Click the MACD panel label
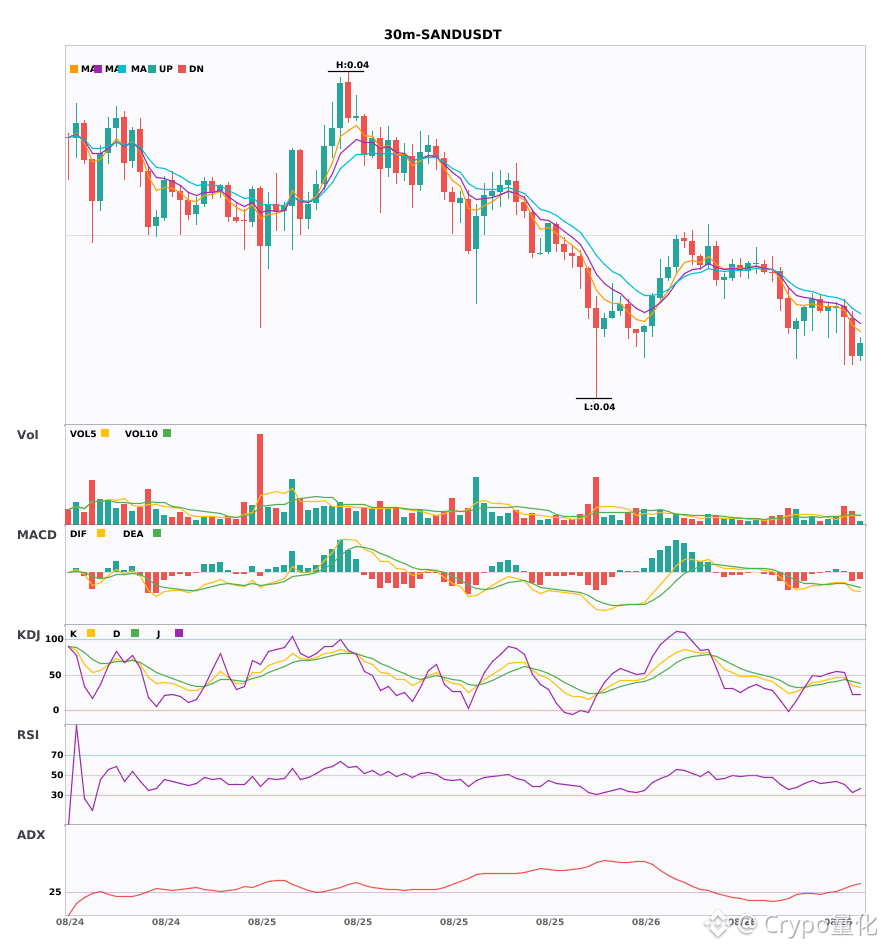885x950 pixels. [x=36, y=535]
